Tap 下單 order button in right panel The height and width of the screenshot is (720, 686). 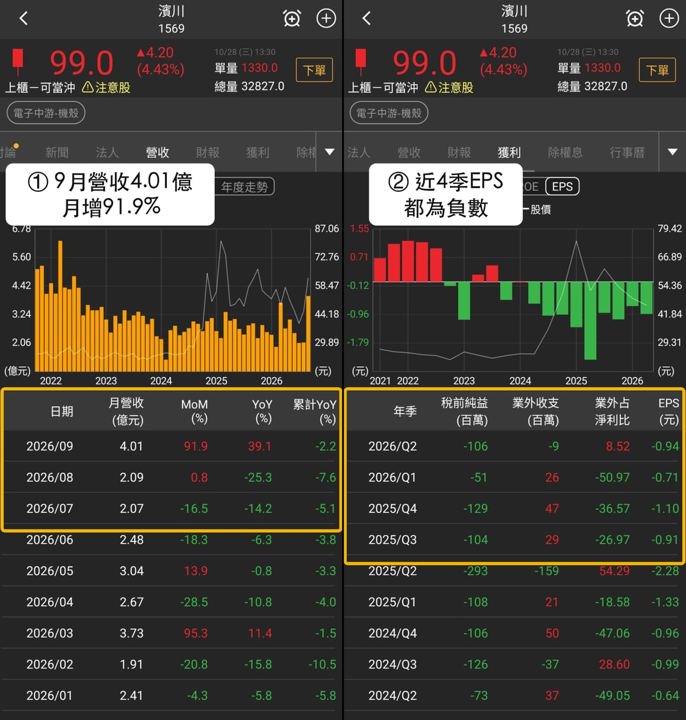[658, 70]
